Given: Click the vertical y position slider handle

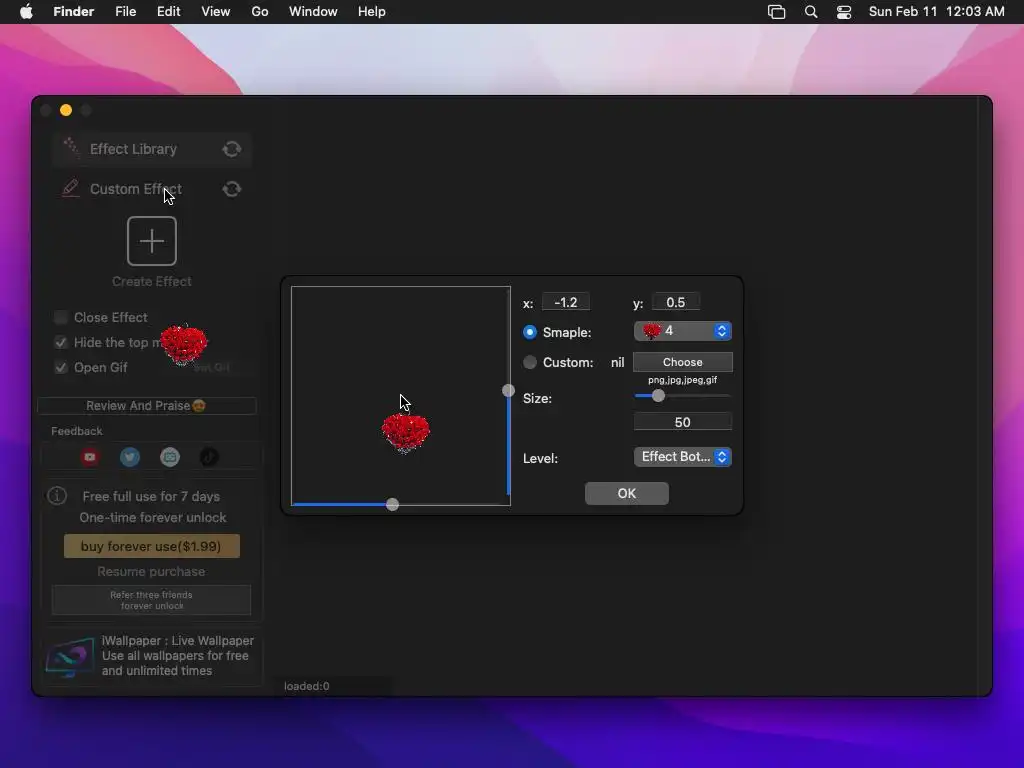Looking at the screenshot, I should pos(508,391).
